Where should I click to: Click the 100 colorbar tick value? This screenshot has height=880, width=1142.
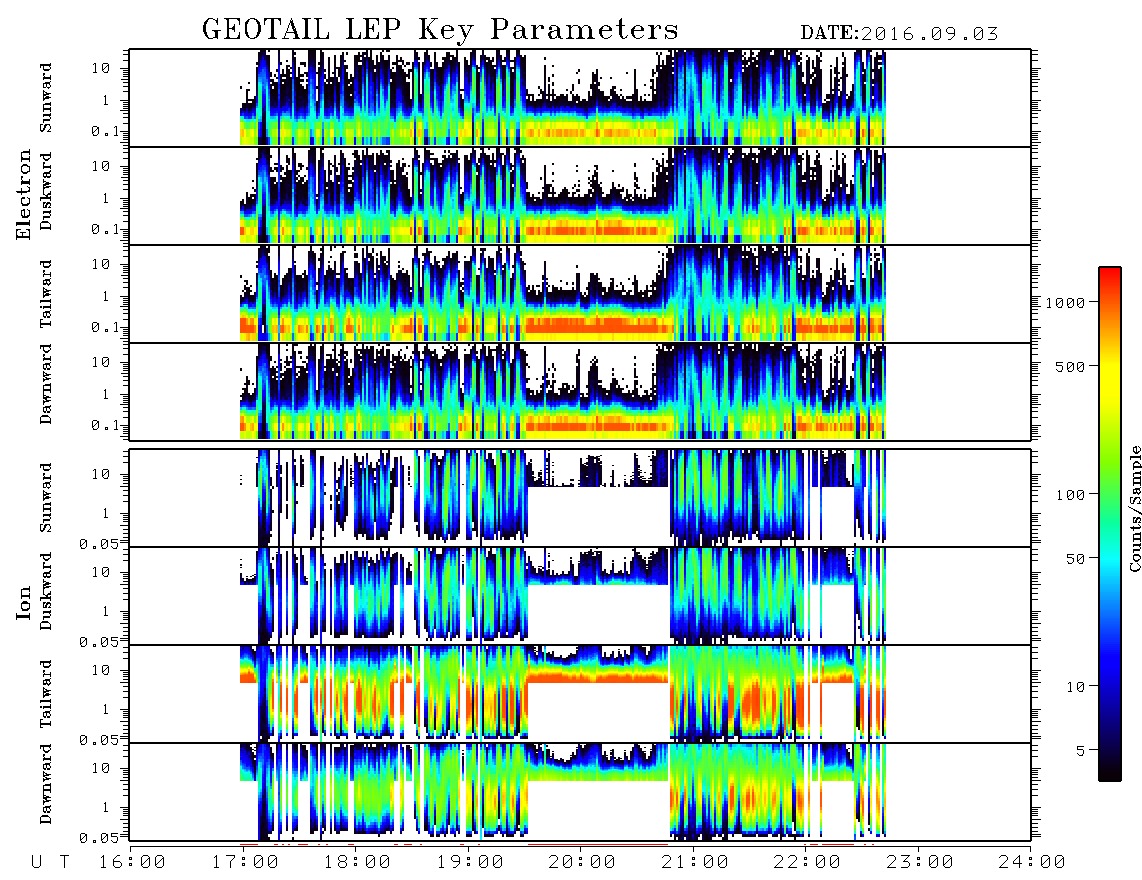(x=1071, y=495)
